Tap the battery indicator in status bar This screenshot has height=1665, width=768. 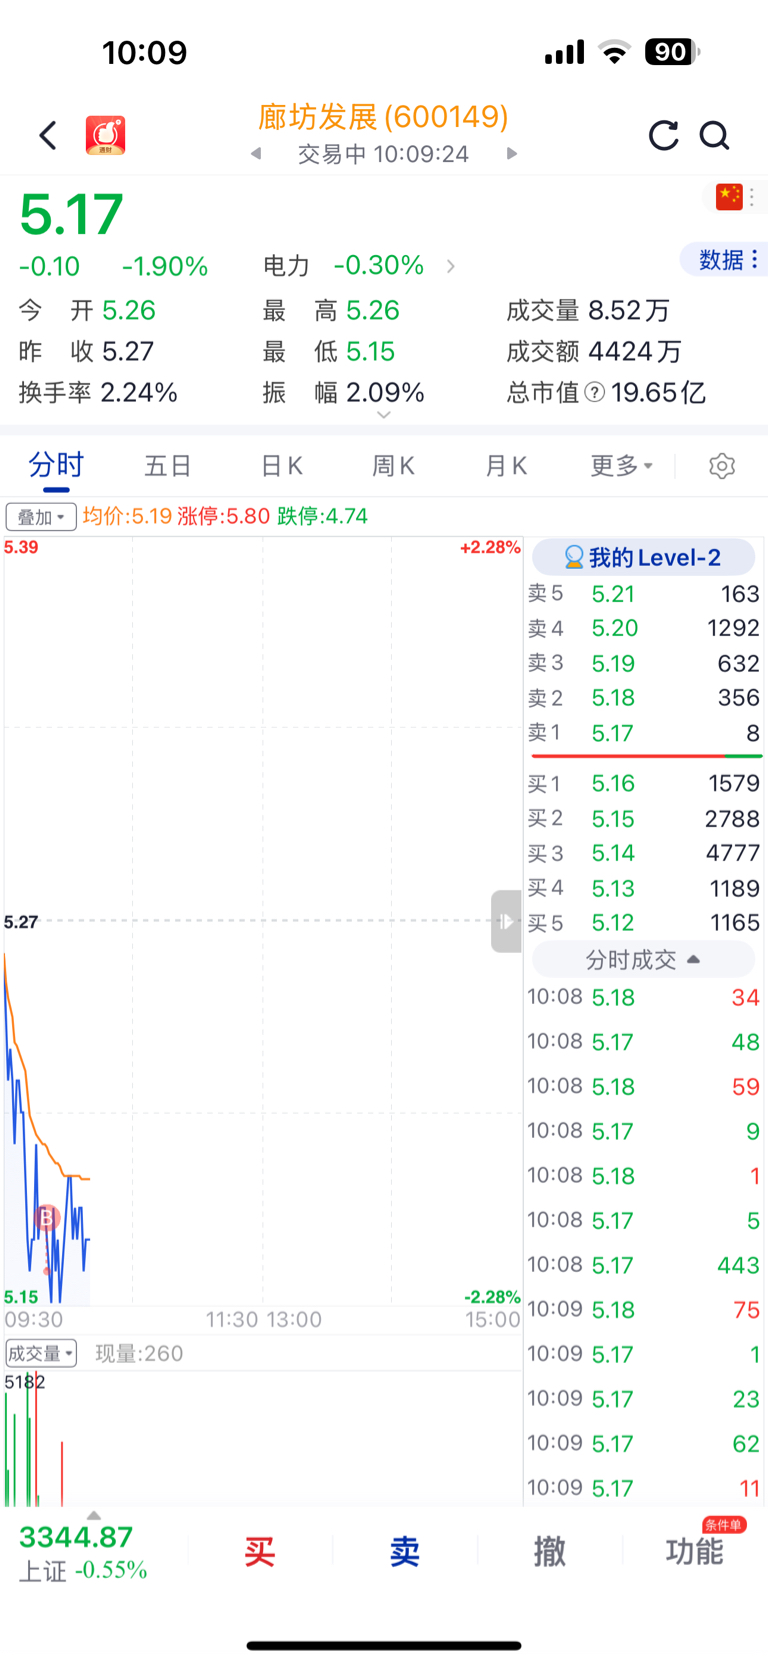coord(672,52)
